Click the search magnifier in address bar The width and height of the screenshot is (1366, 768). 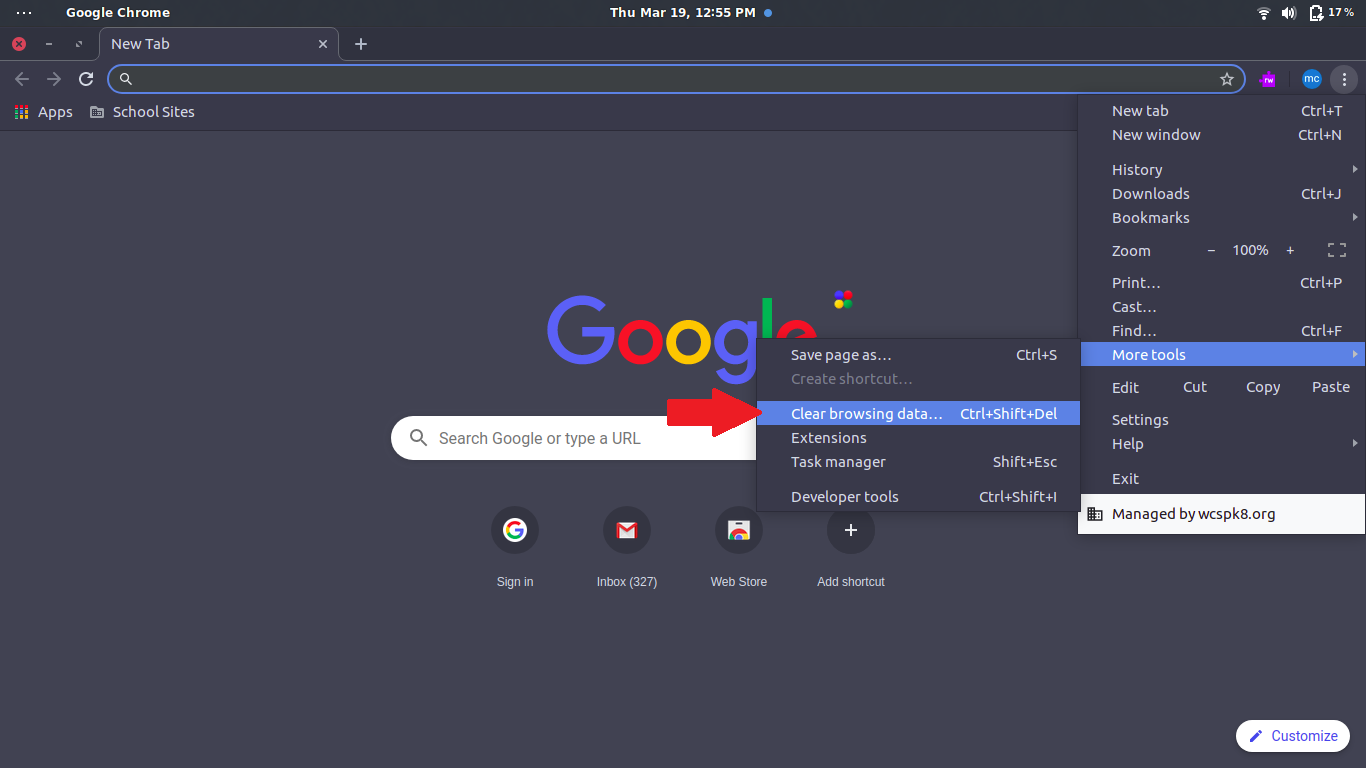(x=126, y=79)
